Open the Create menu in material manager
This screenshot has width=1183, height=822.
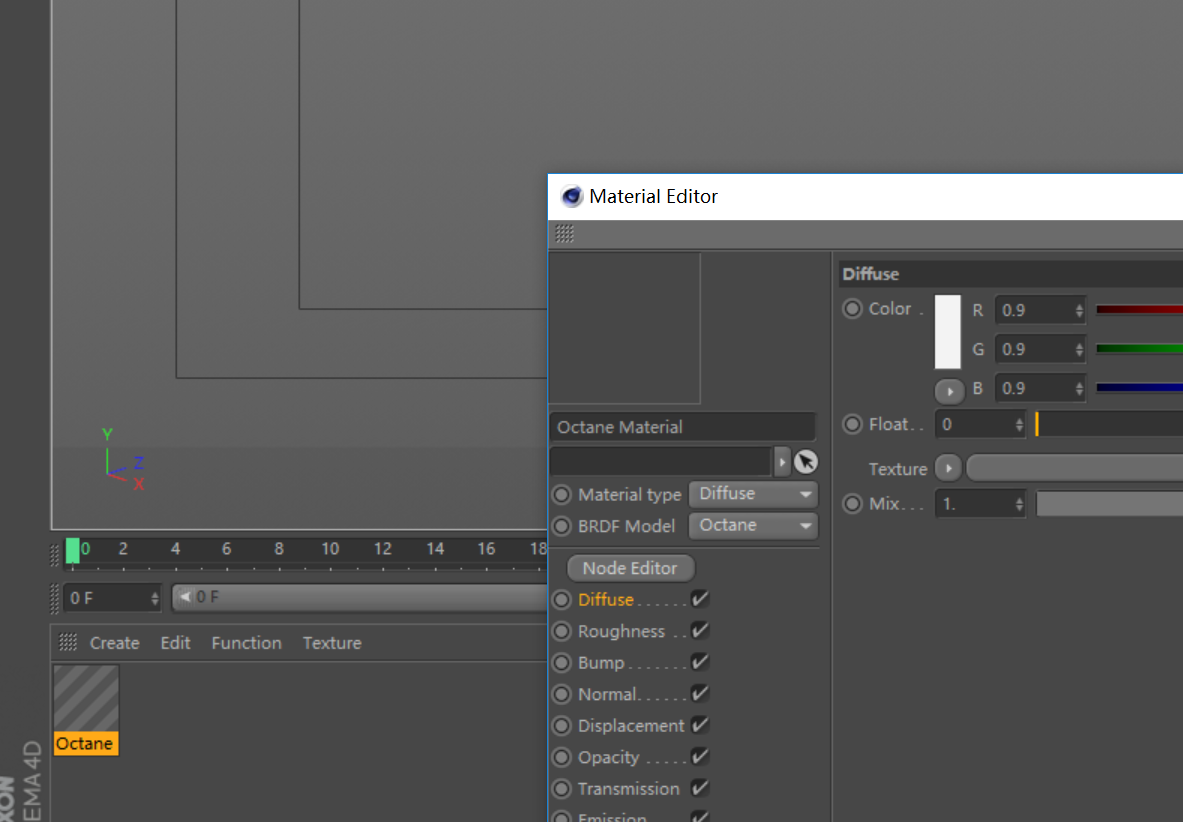(115, 643)
